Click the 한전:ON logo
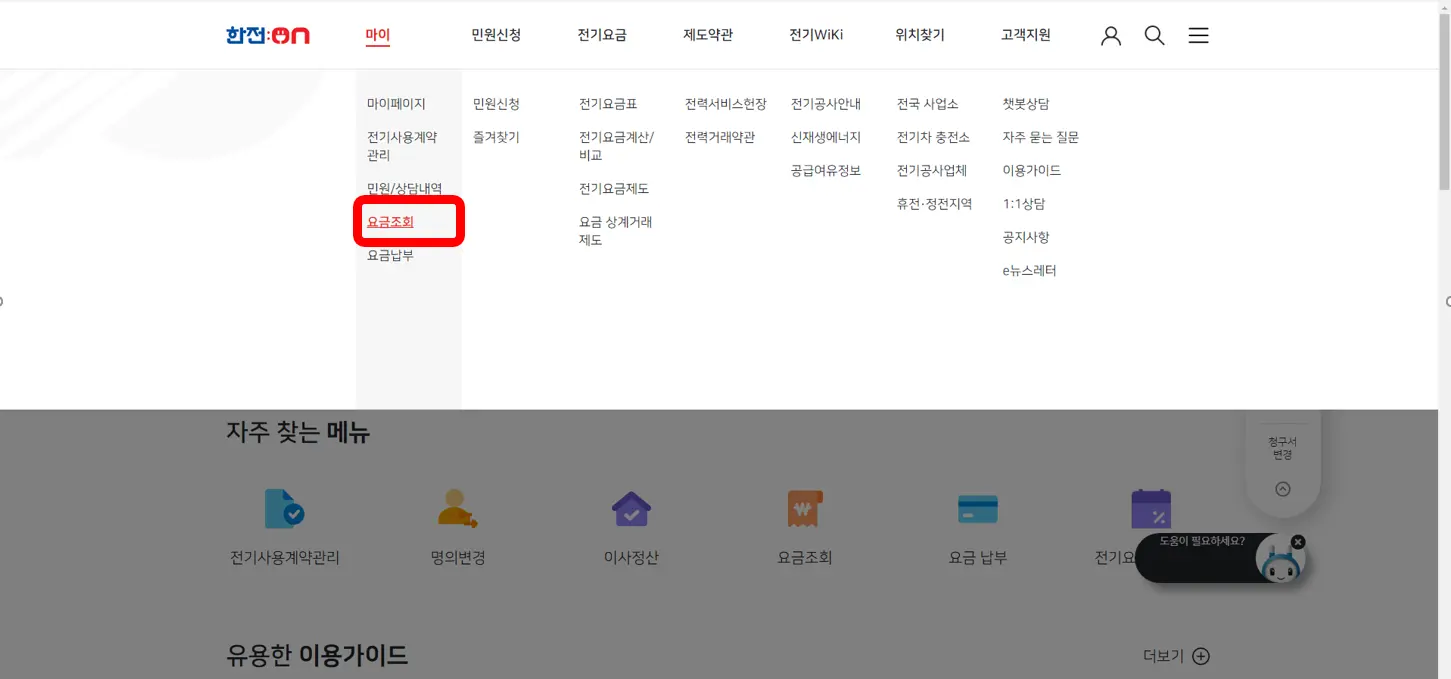This screenshot has width=1451, height=679. click(x=266, y=34)
